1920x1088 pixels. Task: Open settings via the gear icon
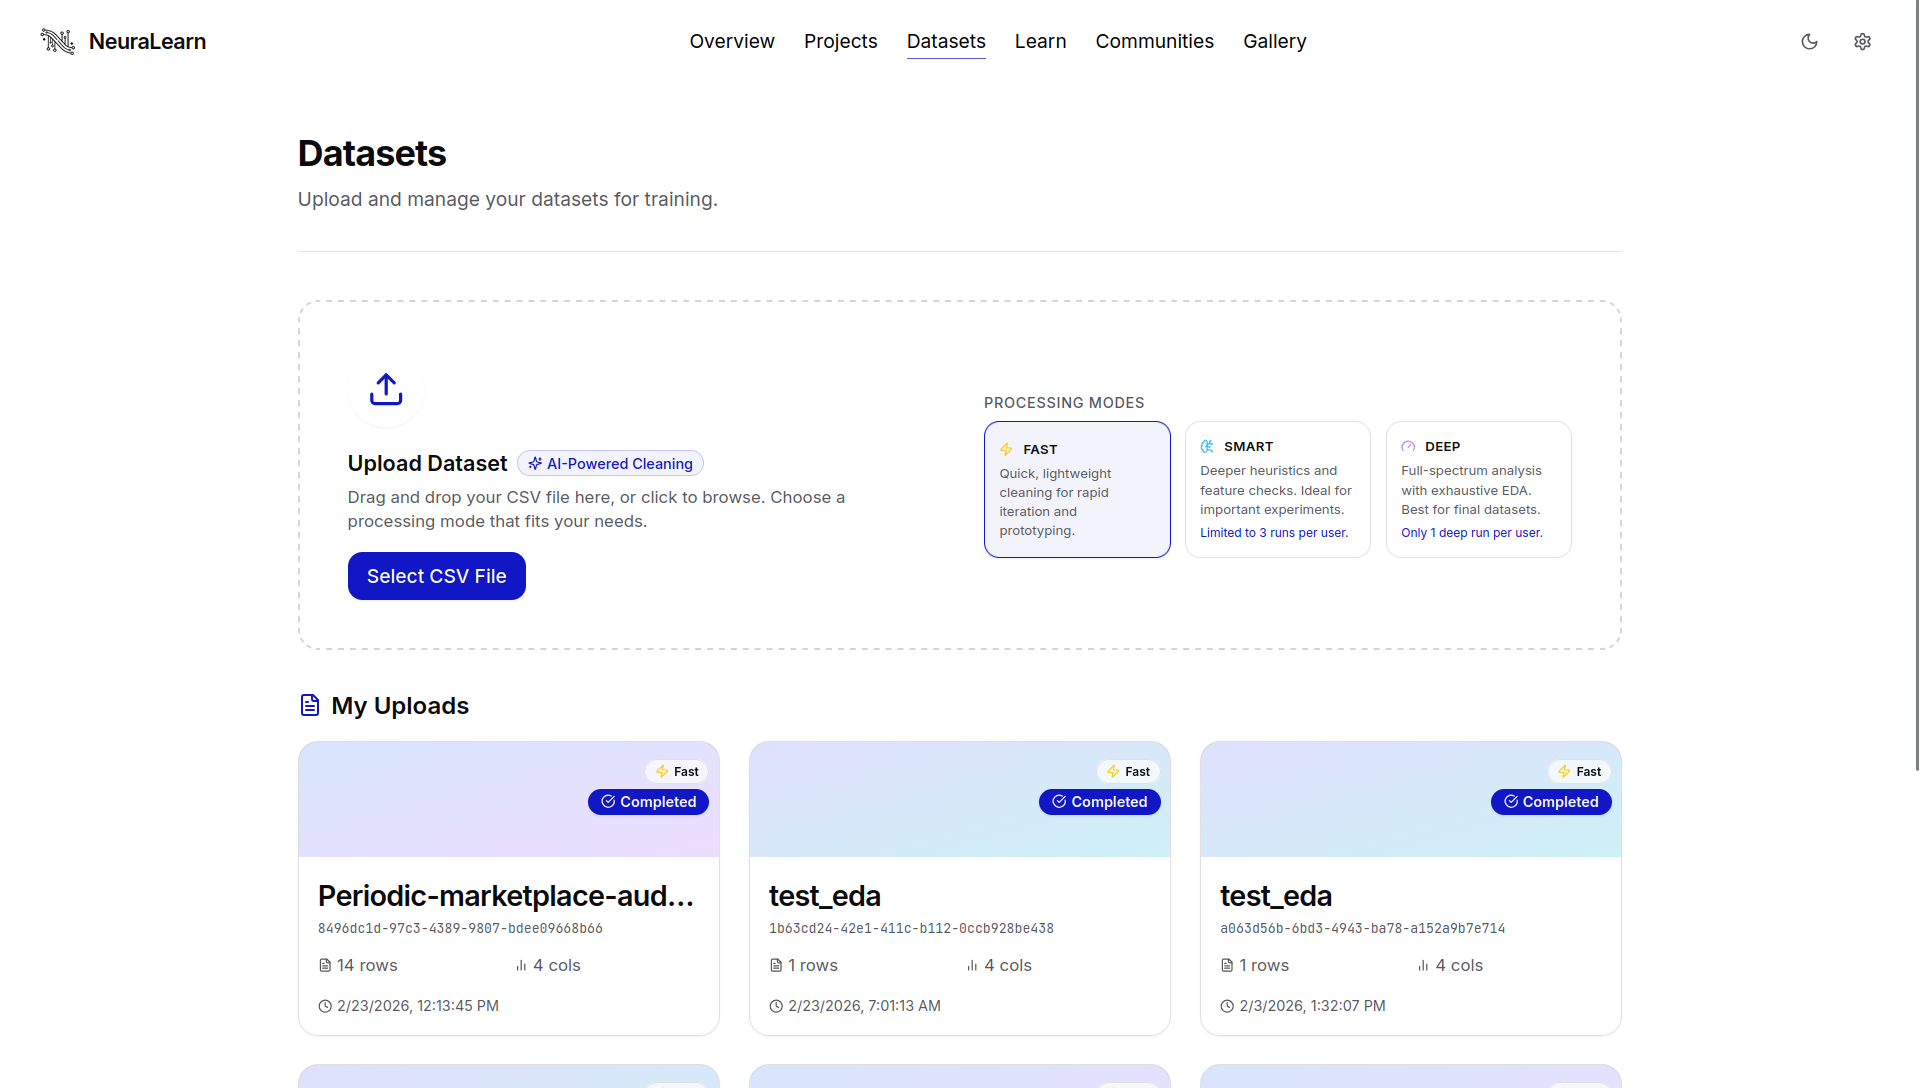point(1862,41)
